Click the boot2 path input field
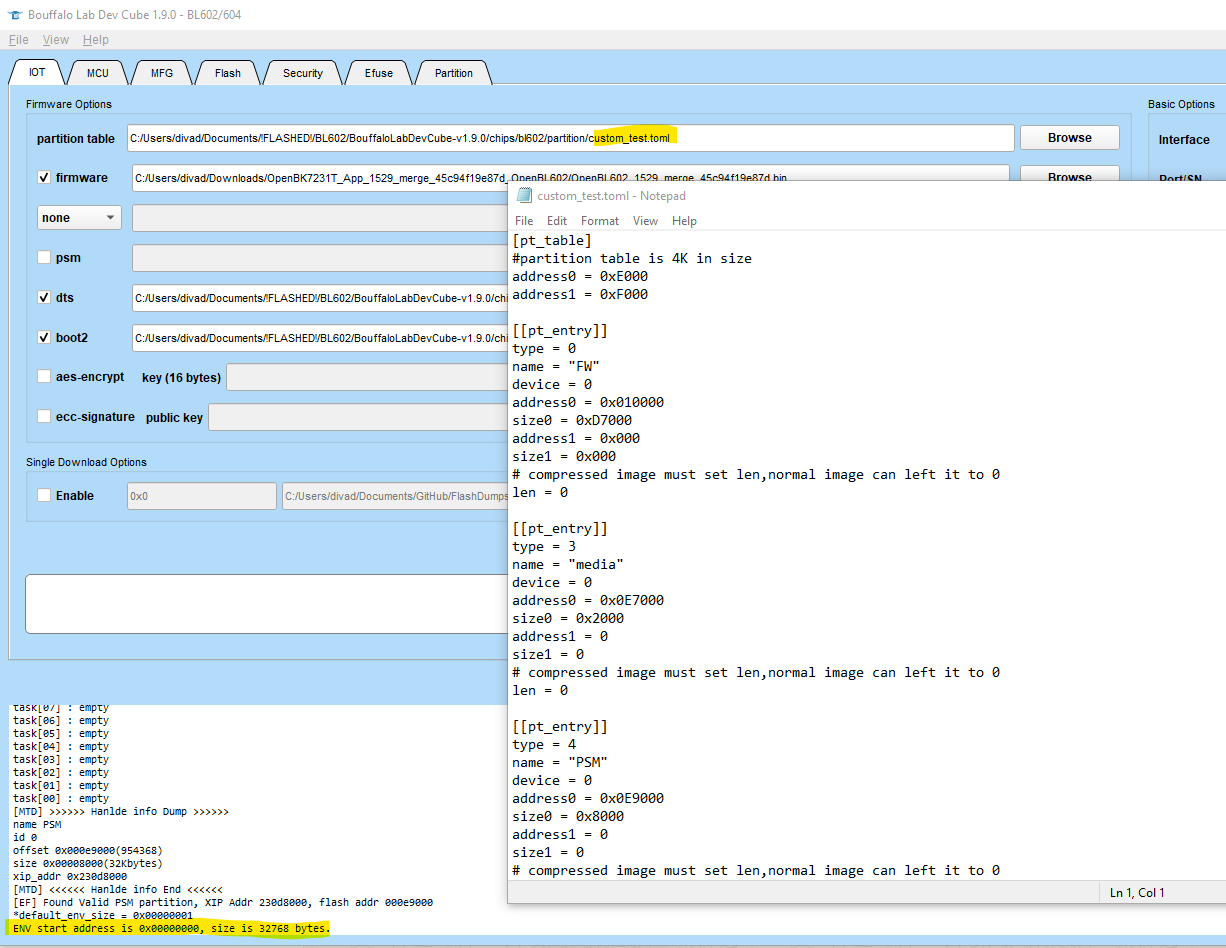Viewport: 1226px width, 948px height. [320, 338]
